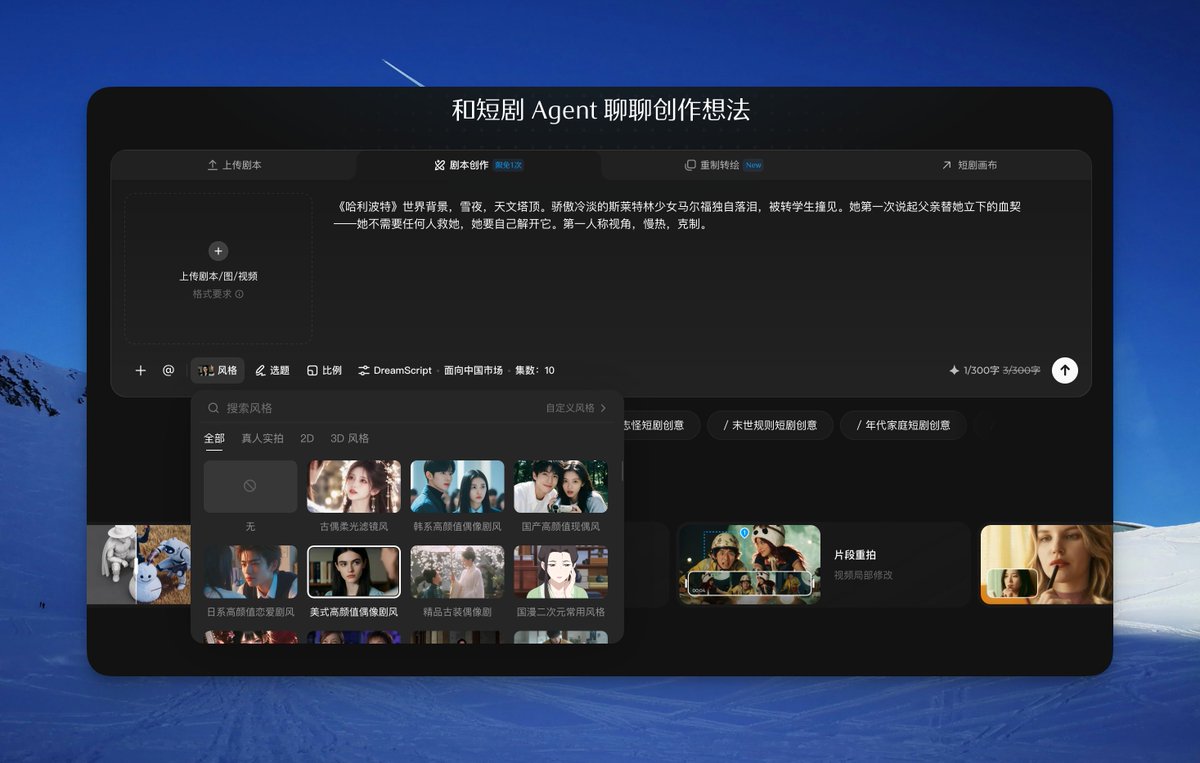Pick the 韩系高颜值偶像剧风 style thumbnail
The width and height of the screenshot is (1200, 763).
click(457, 487)
